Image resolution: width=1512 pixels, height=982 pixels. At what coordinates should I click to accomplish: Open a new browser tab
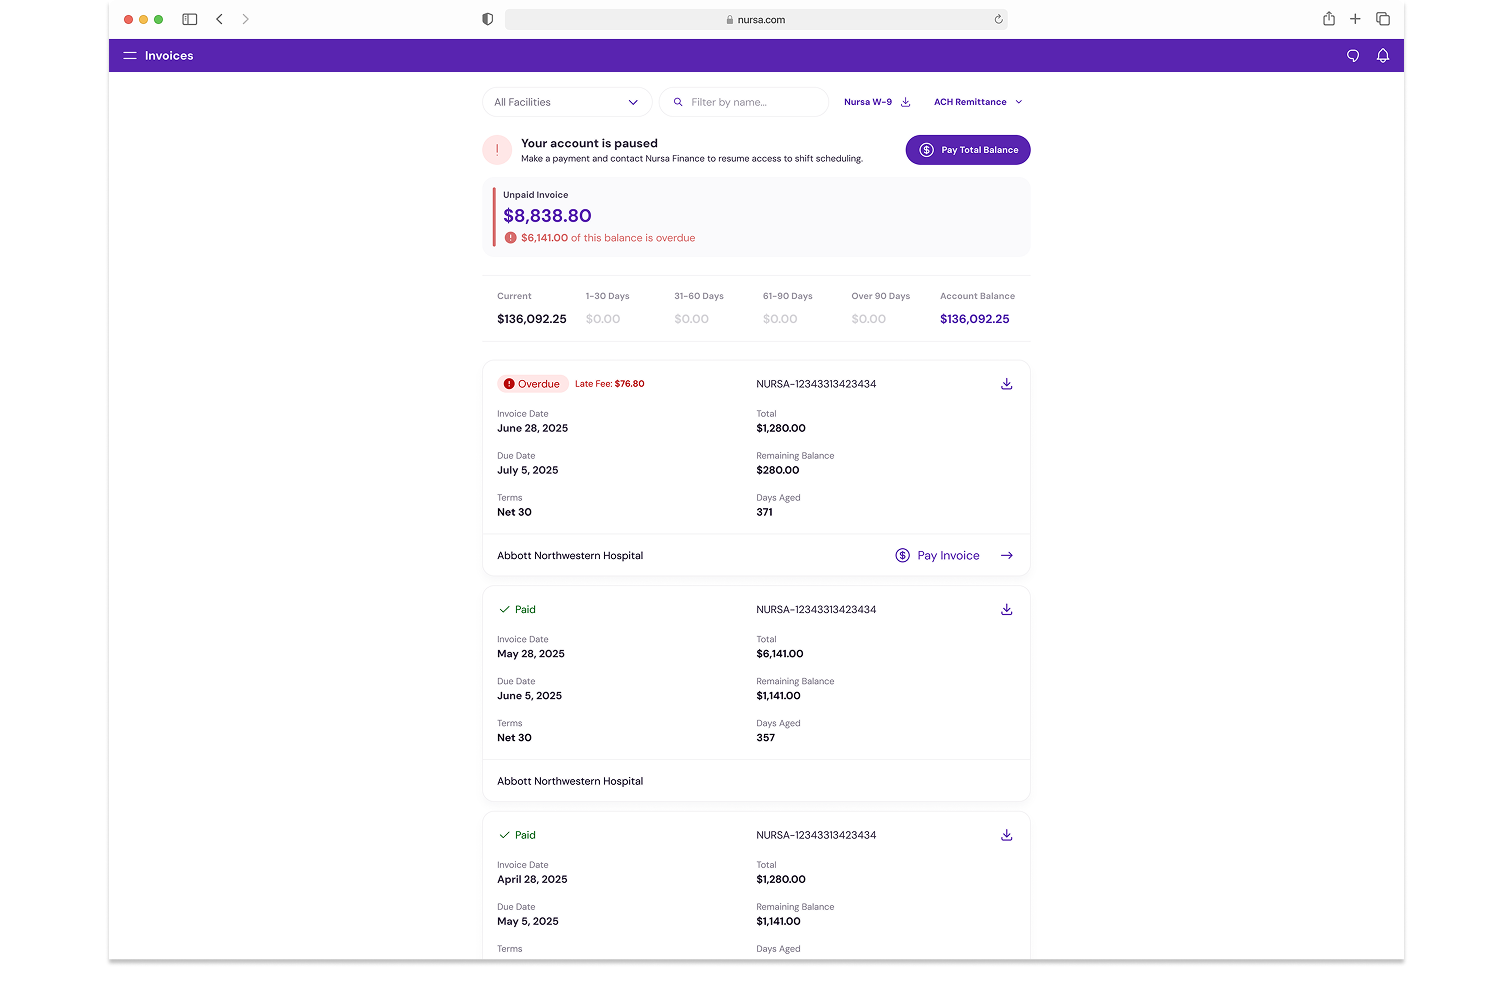coord(1355,19)
